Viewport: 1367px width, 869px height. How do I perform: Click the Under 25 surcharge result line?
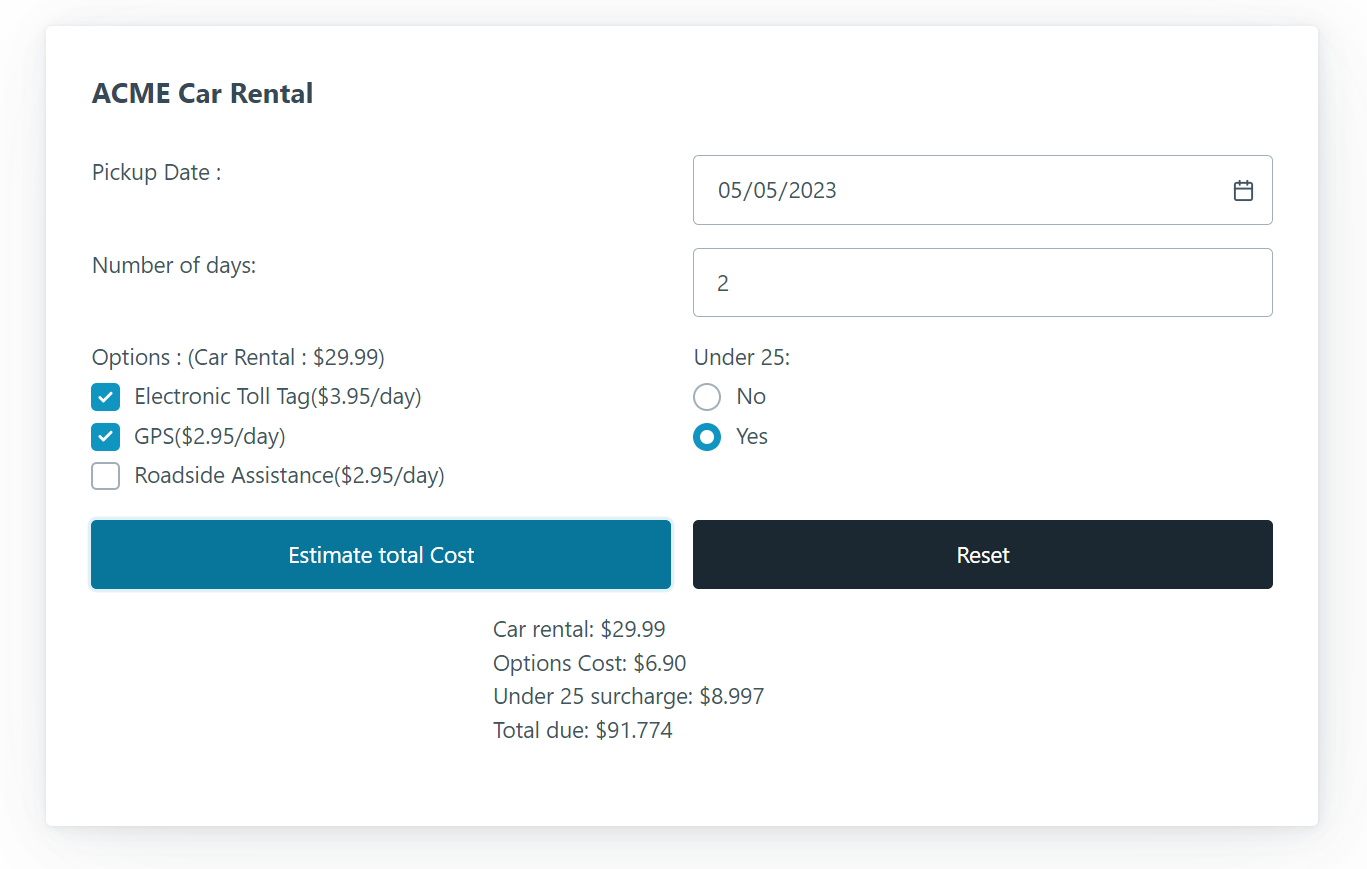pyautogui.click(x=628, y=696)
